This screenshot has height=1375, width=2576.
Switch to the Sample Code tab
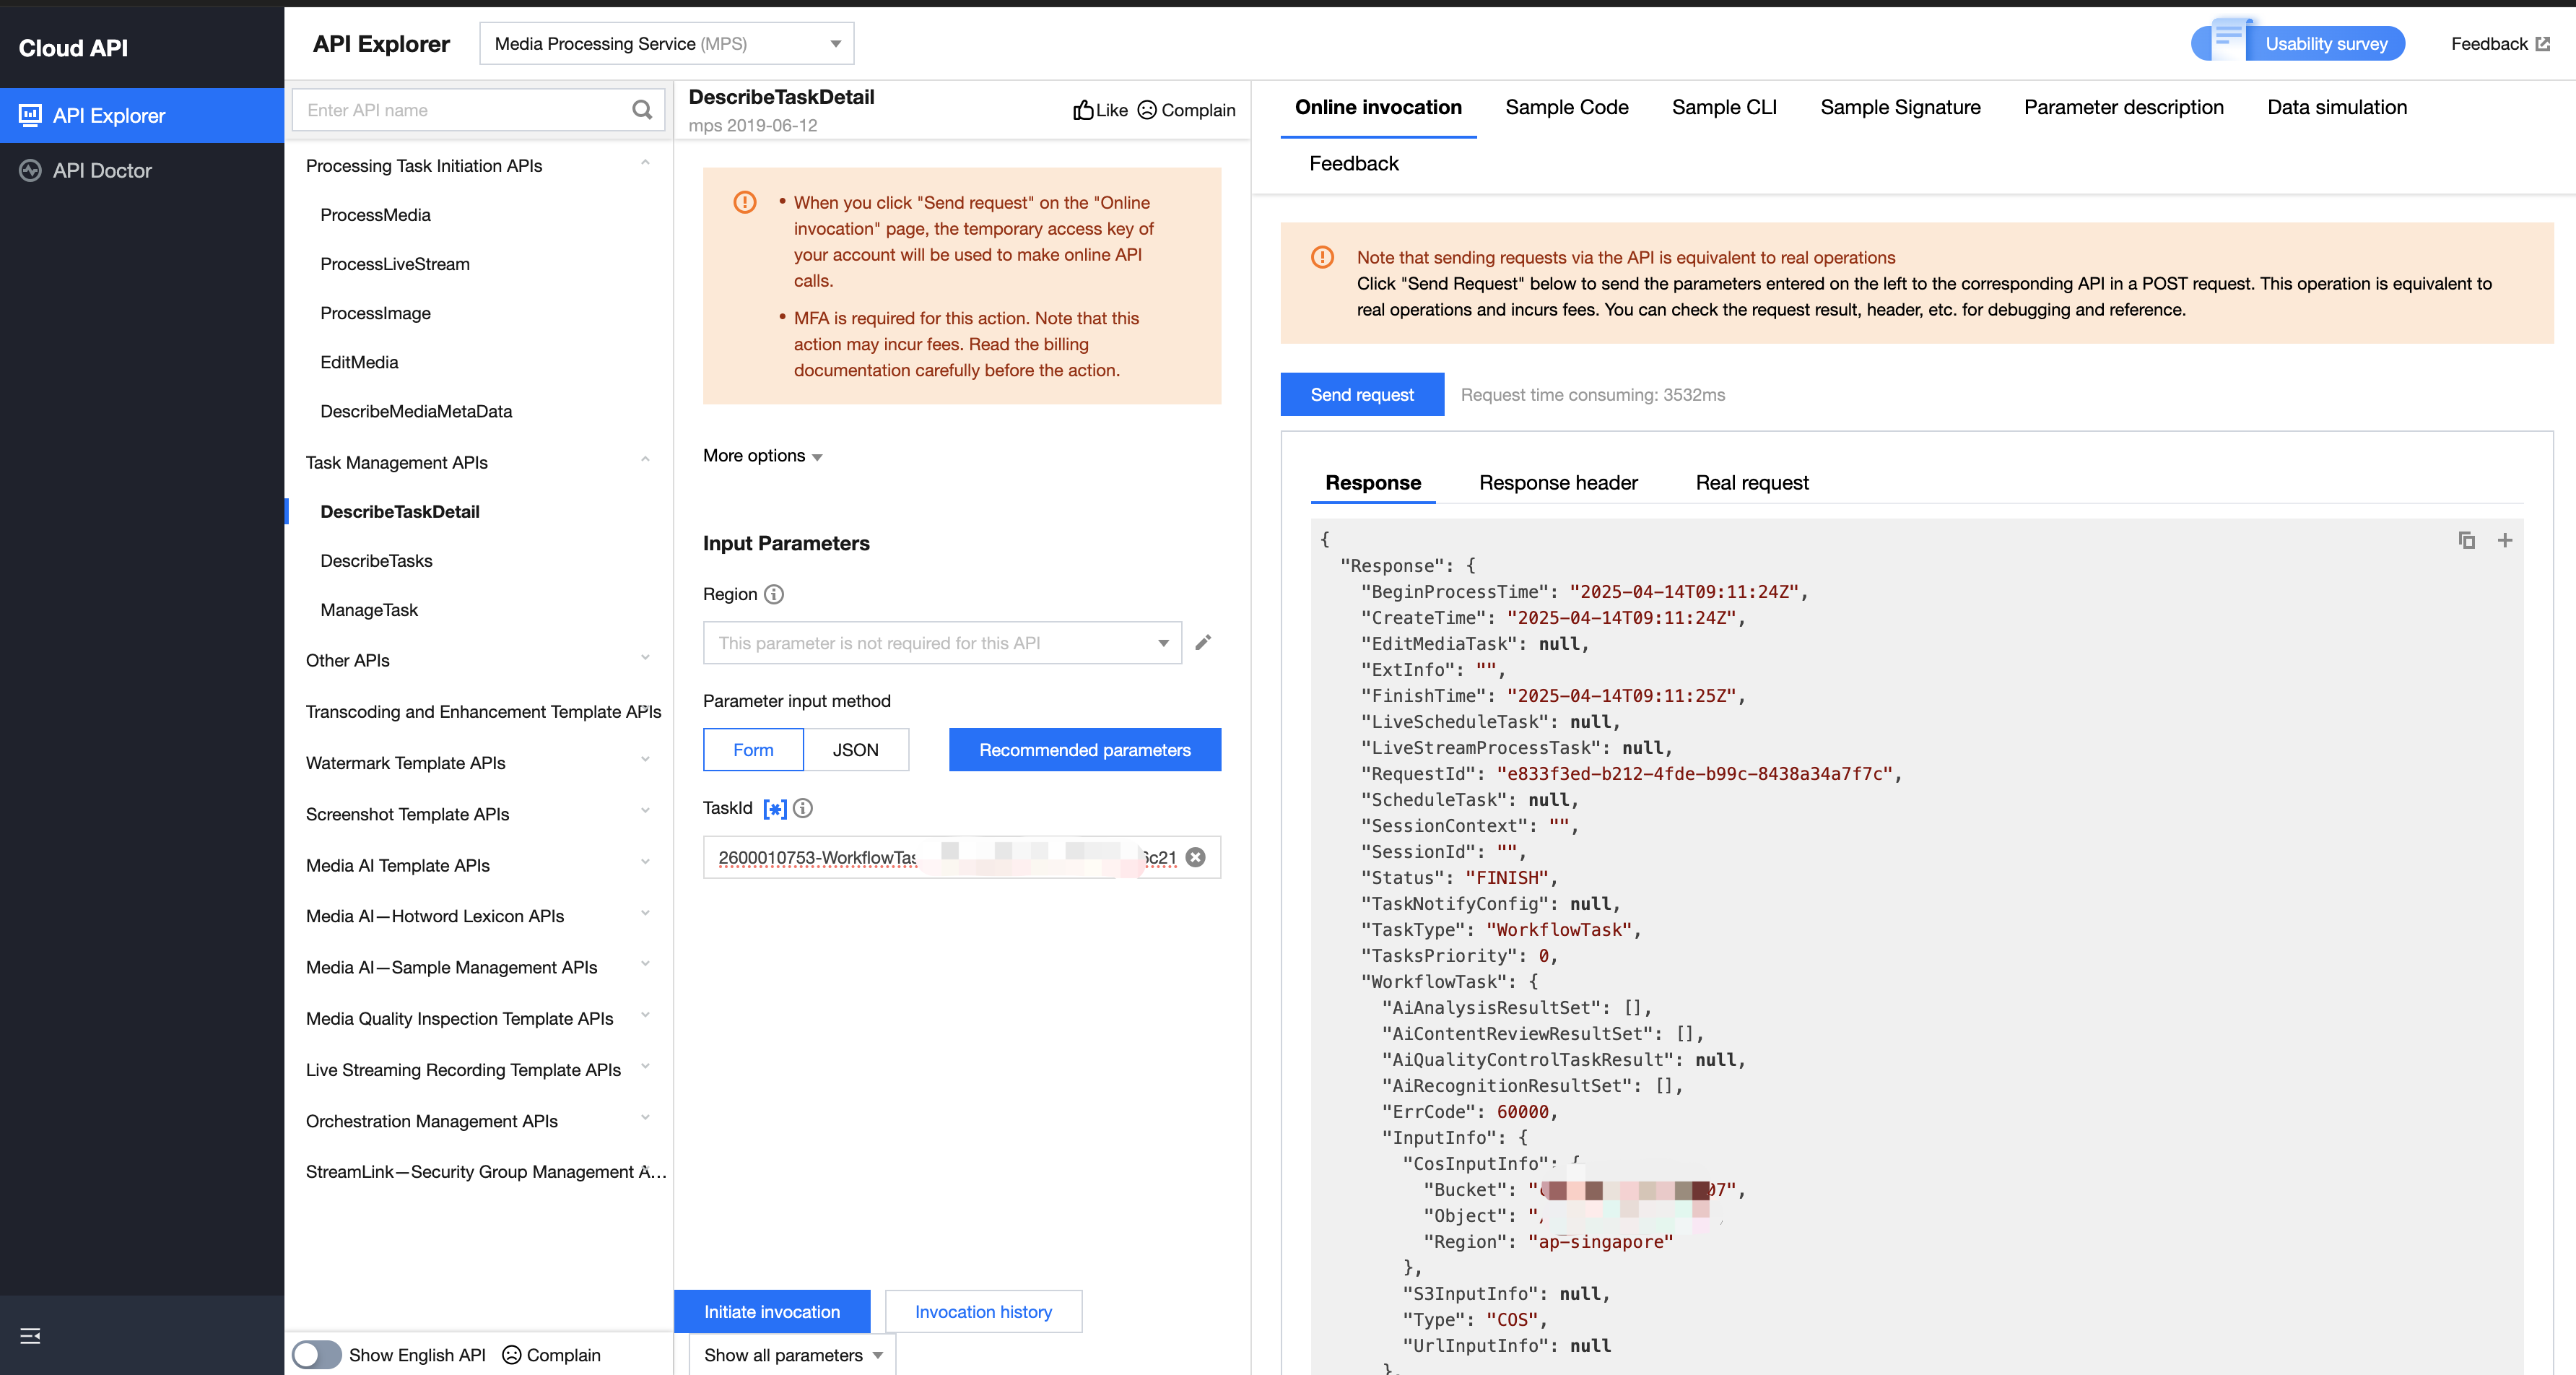click(1566, 107)
